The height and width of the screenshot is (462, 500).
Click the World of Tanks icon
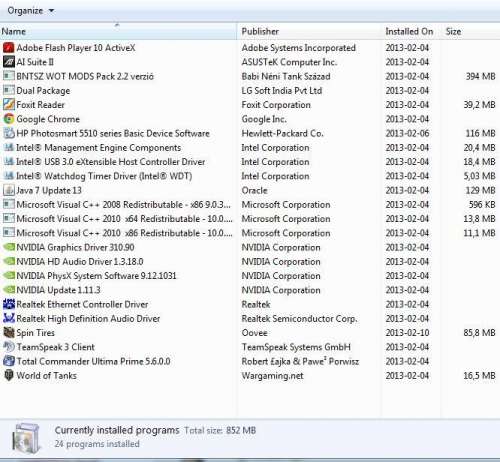point(9,376)
